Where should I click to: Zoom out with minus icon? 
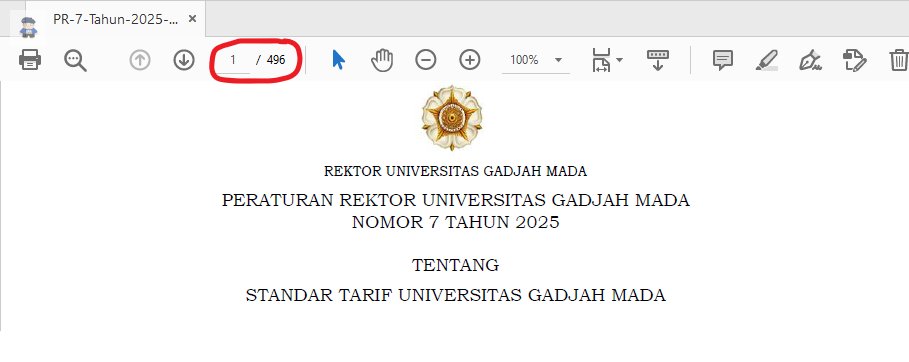(x=426, y=60)
